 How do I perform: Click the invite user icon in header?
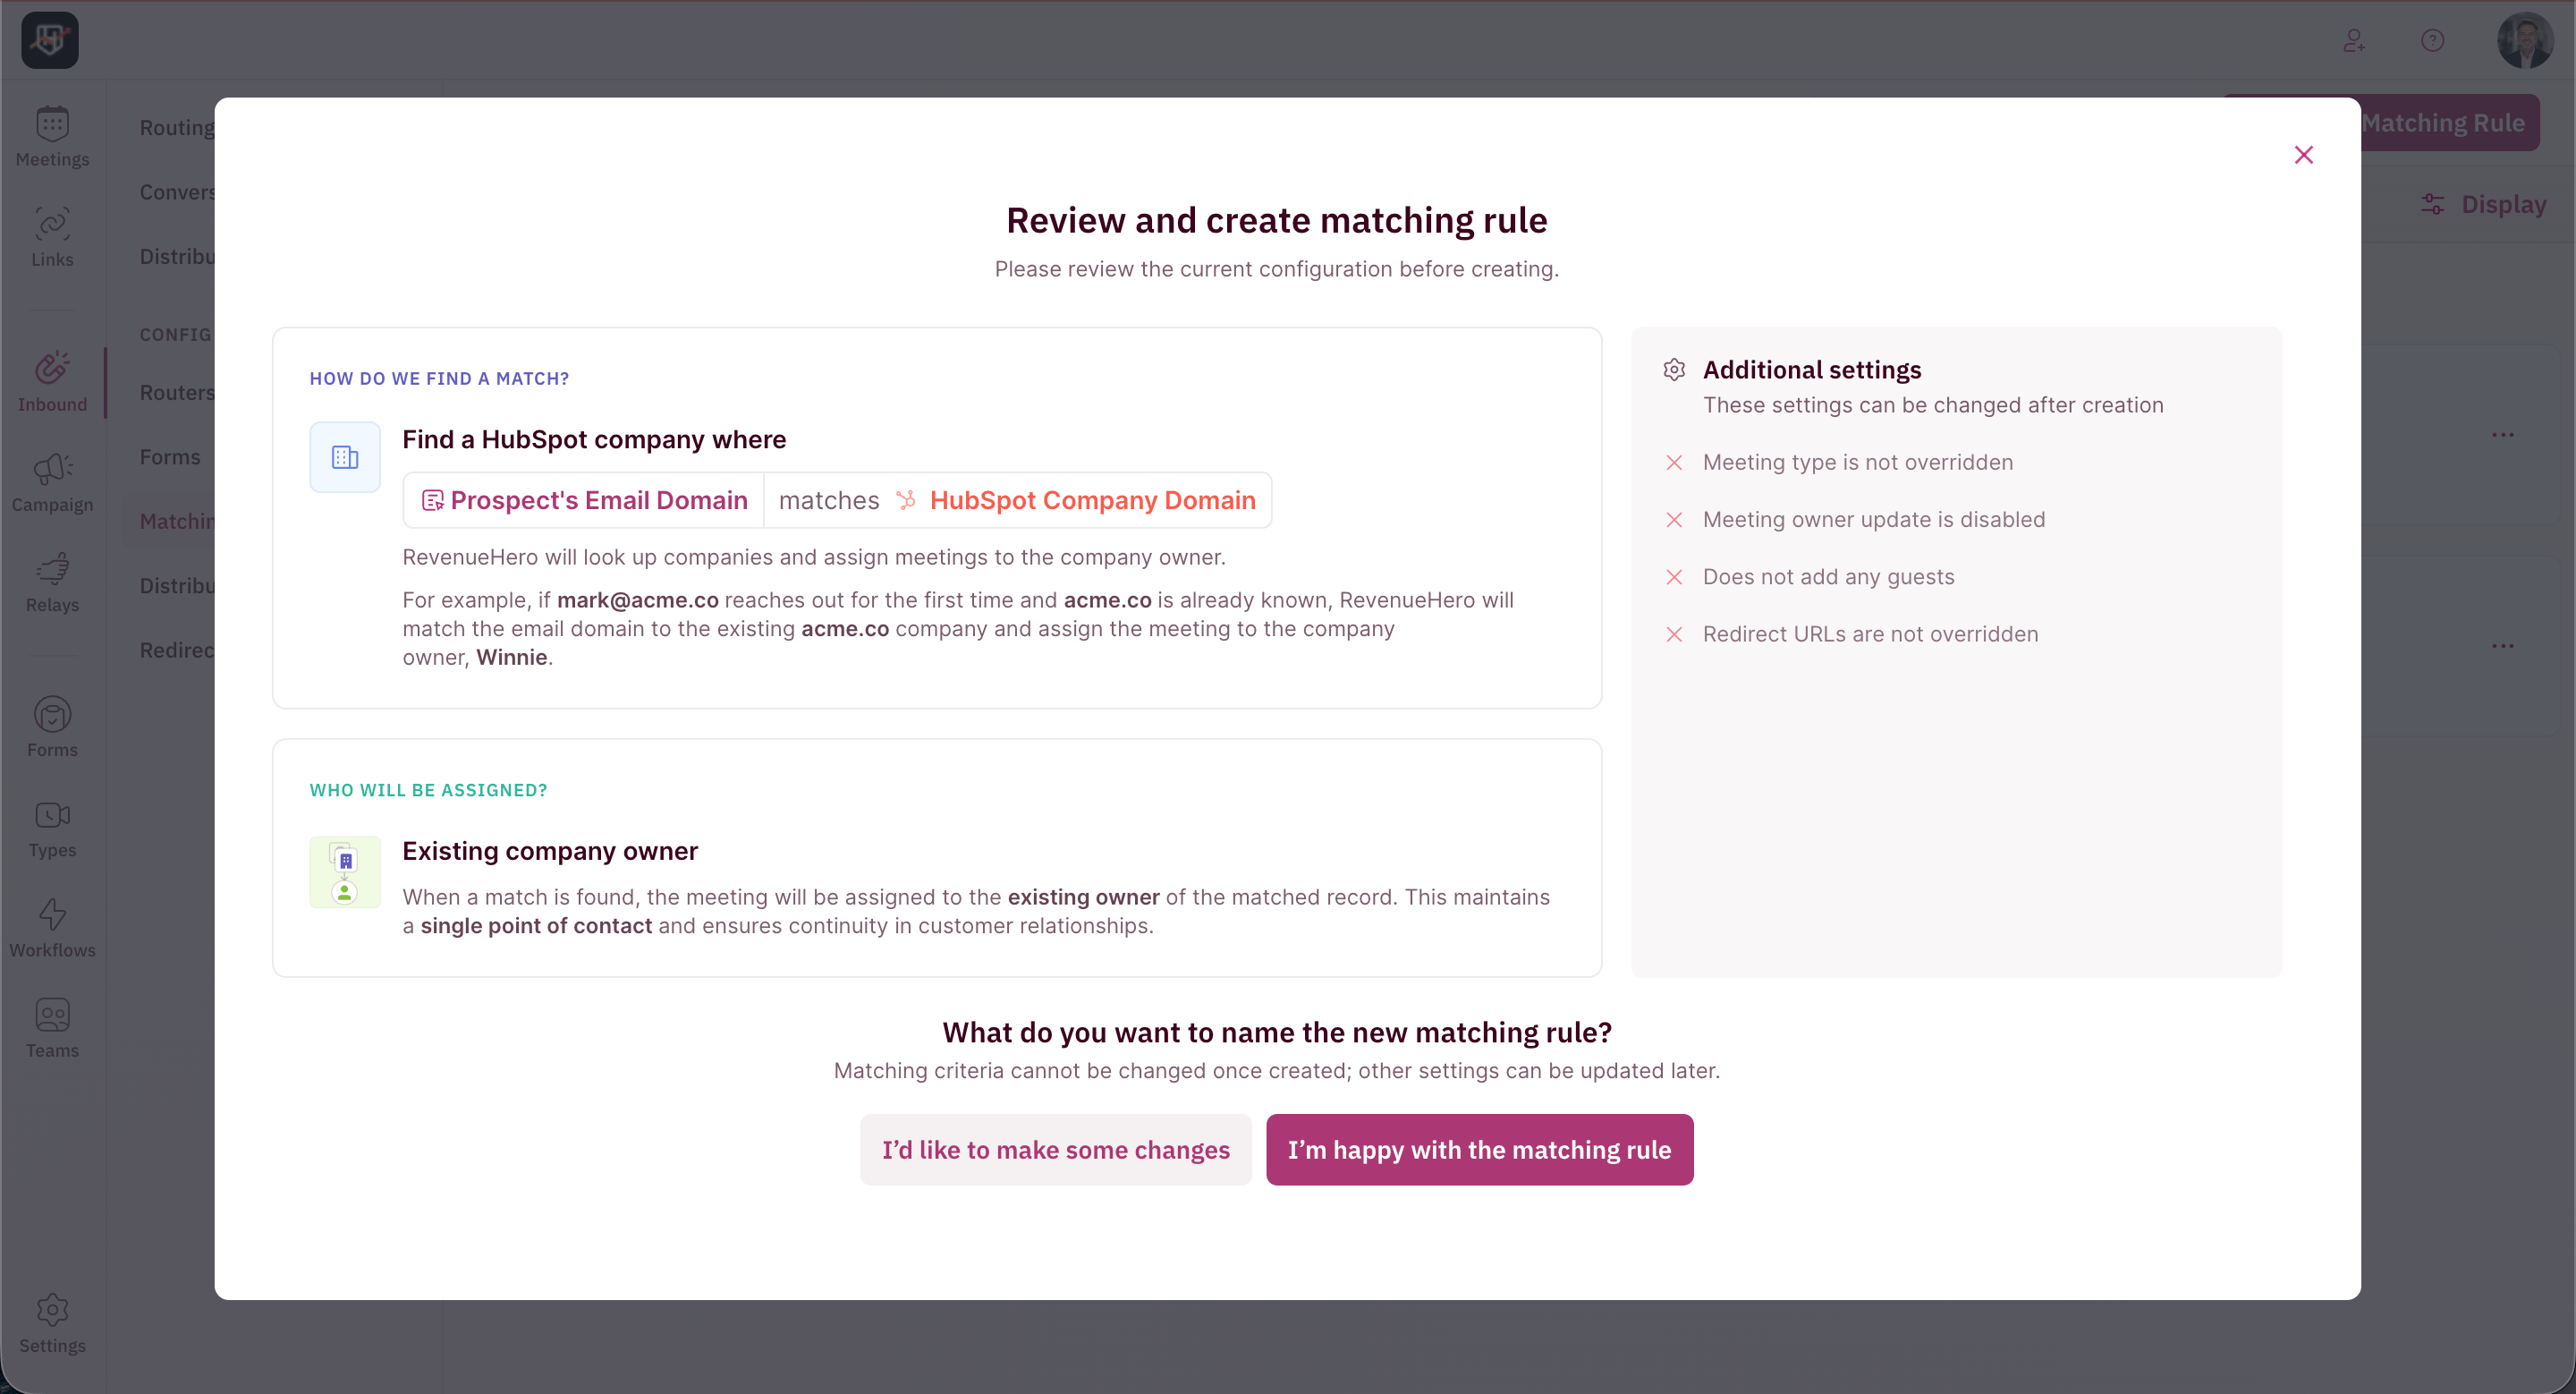[2354, 40]
